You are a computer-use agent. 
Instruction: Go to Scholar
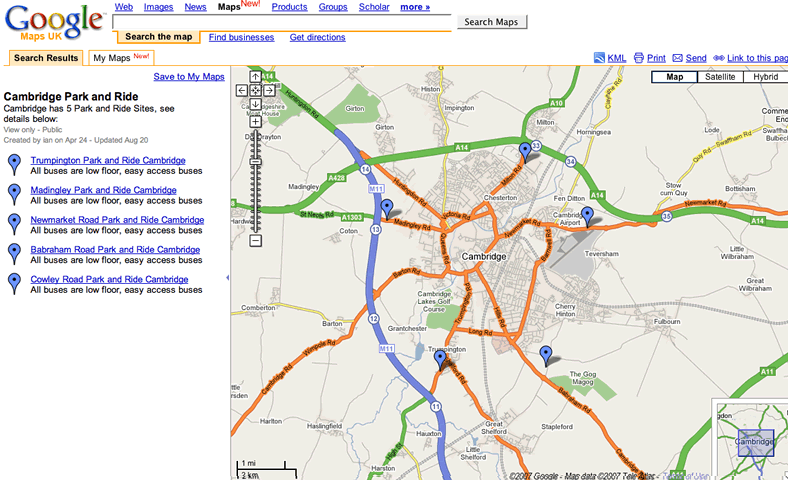374,7
